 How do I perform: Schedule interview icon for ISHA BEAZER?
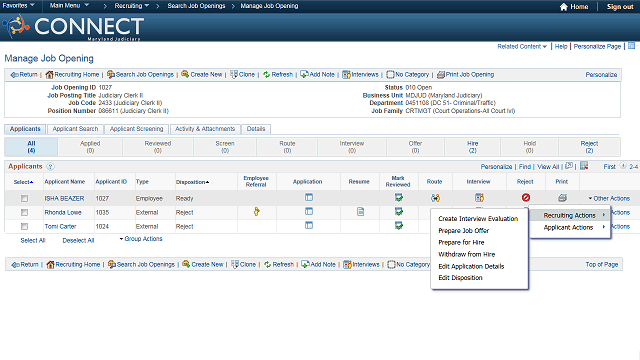479,198
